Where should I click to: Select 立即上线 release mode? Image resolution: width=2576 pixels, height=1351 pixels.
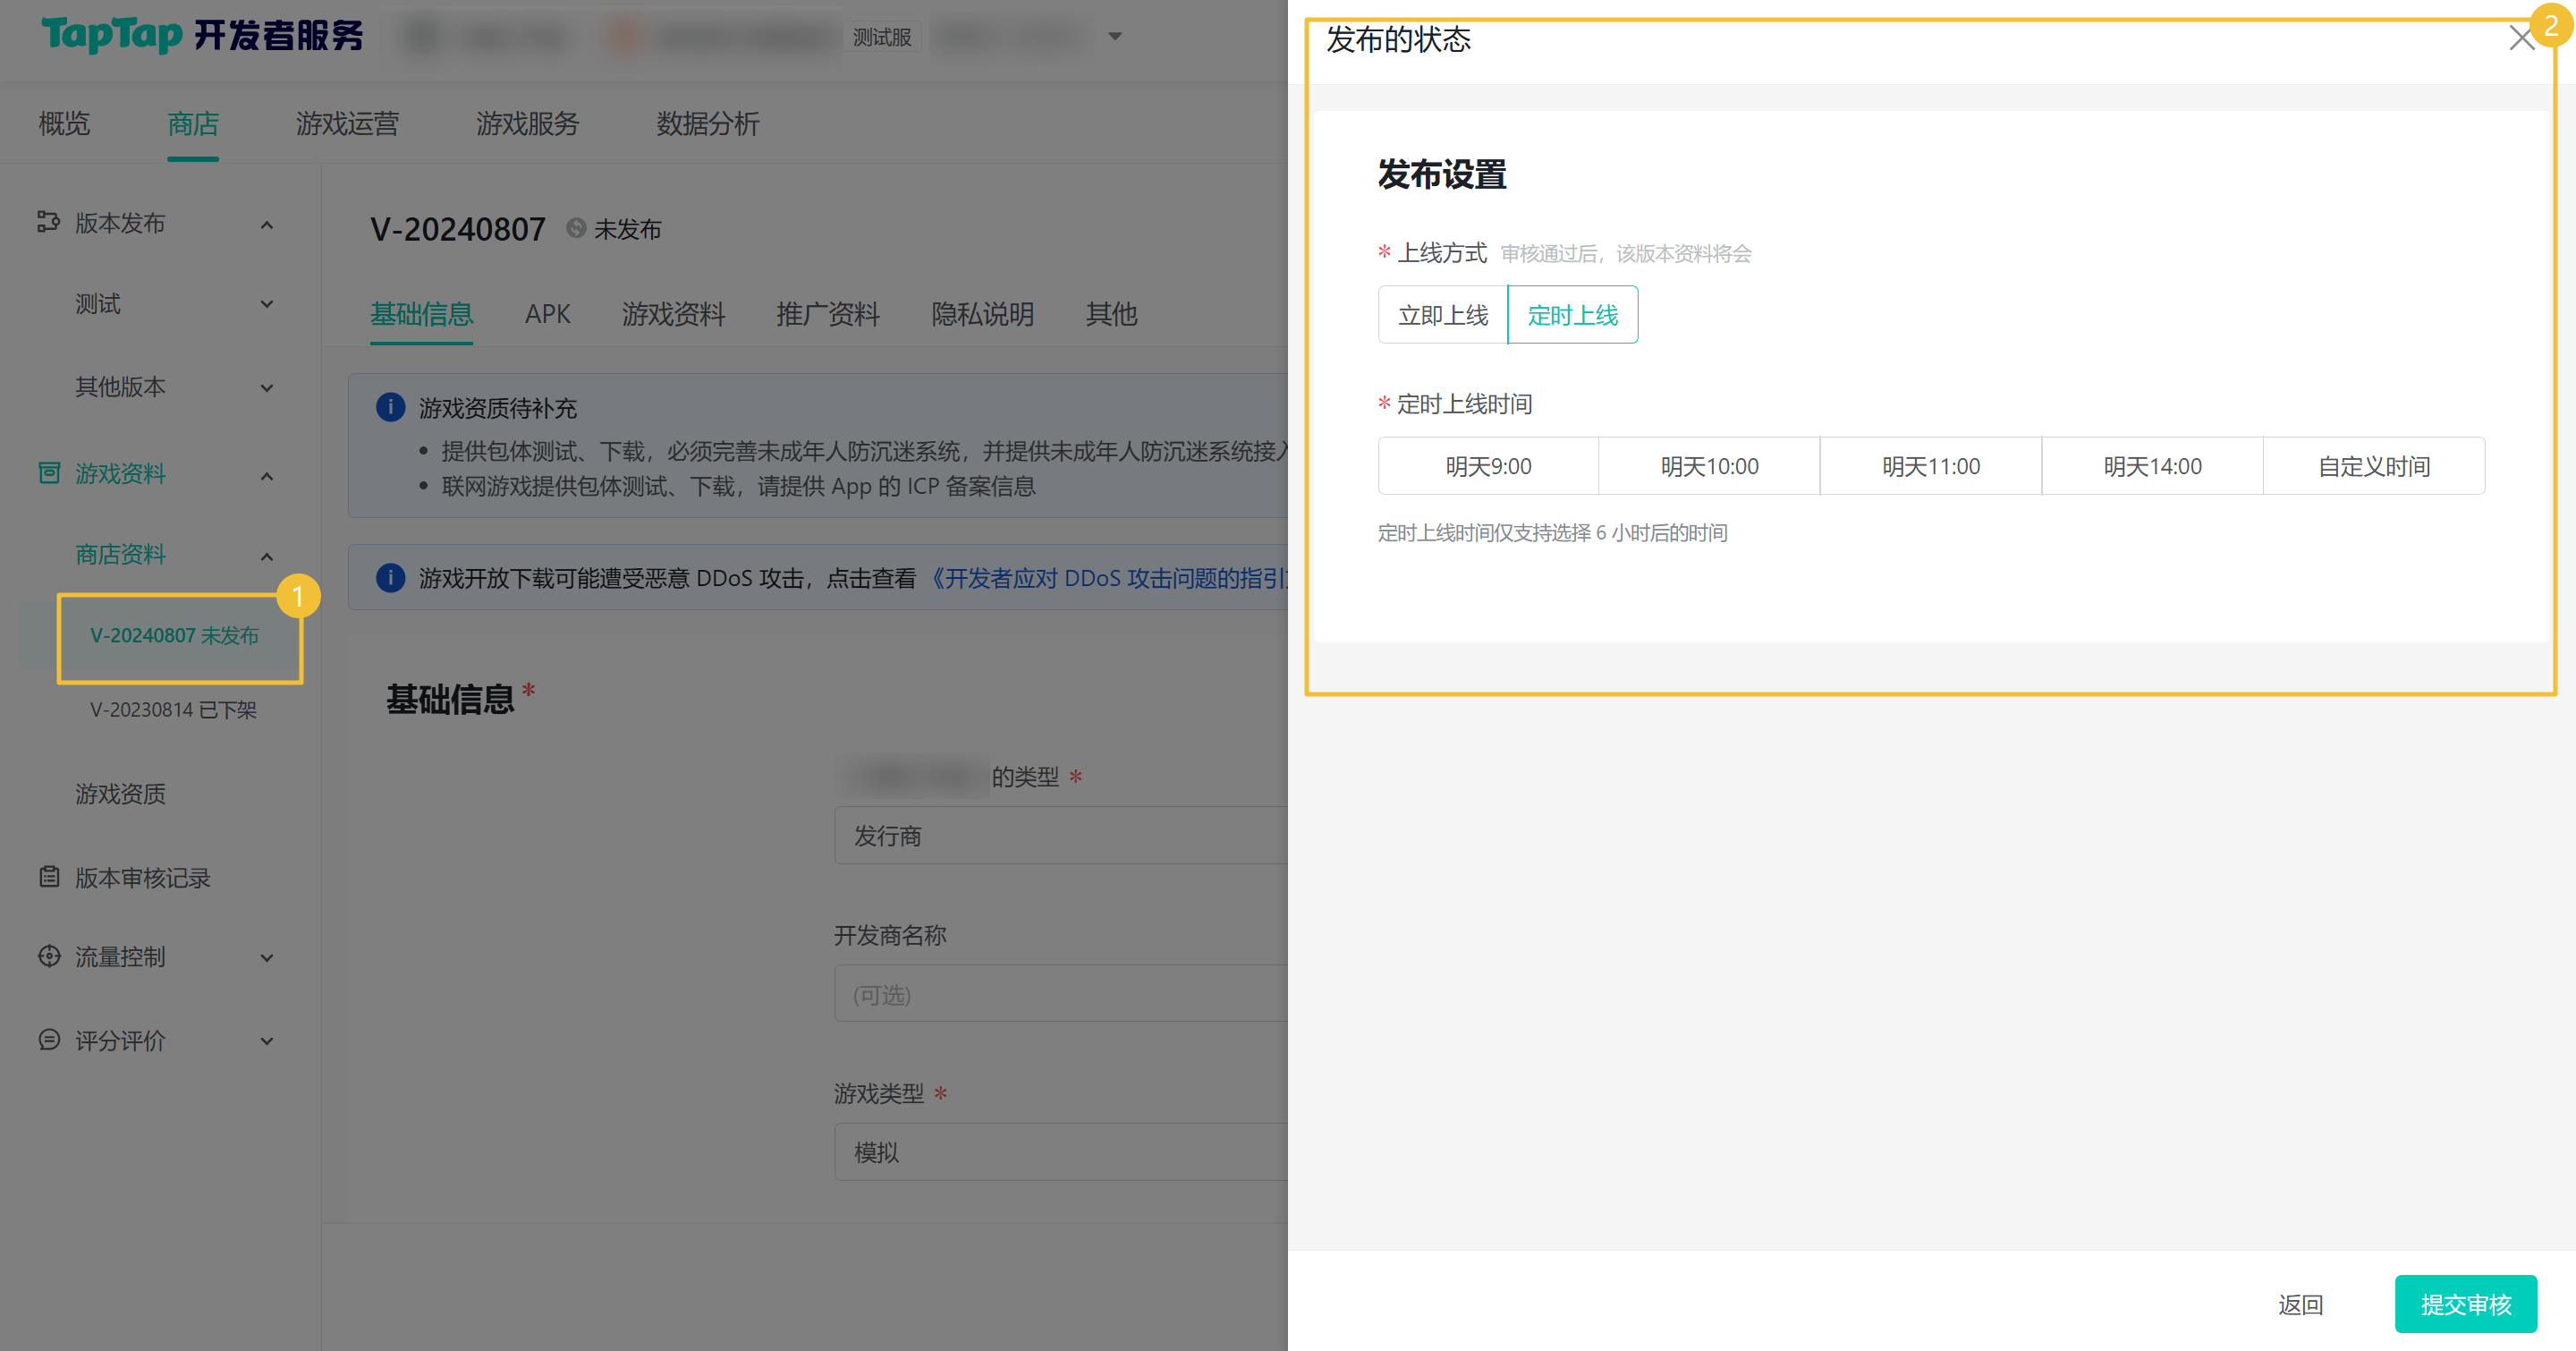coord(1443,315)
